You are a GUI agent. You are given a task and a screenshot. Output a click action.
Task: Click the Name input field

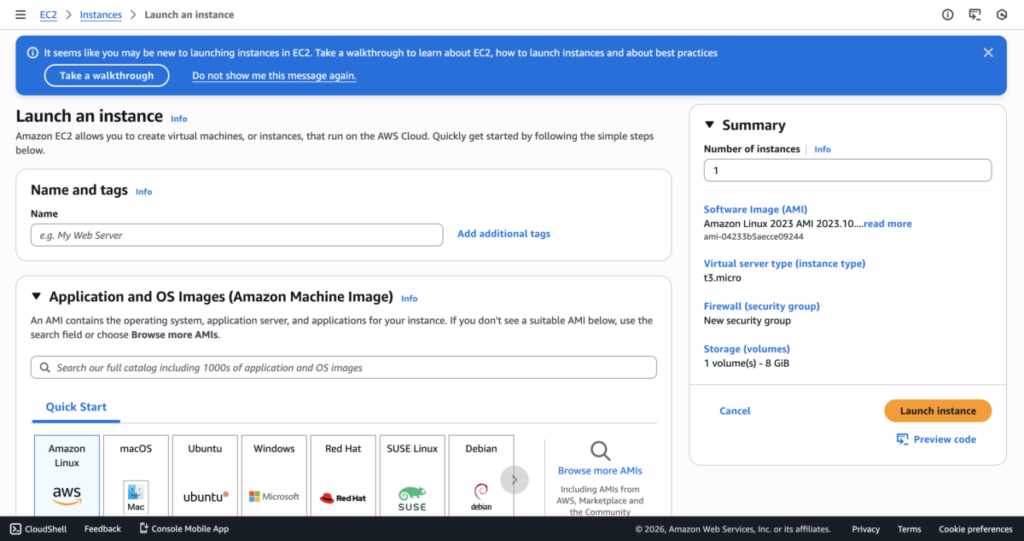[236, 235]
